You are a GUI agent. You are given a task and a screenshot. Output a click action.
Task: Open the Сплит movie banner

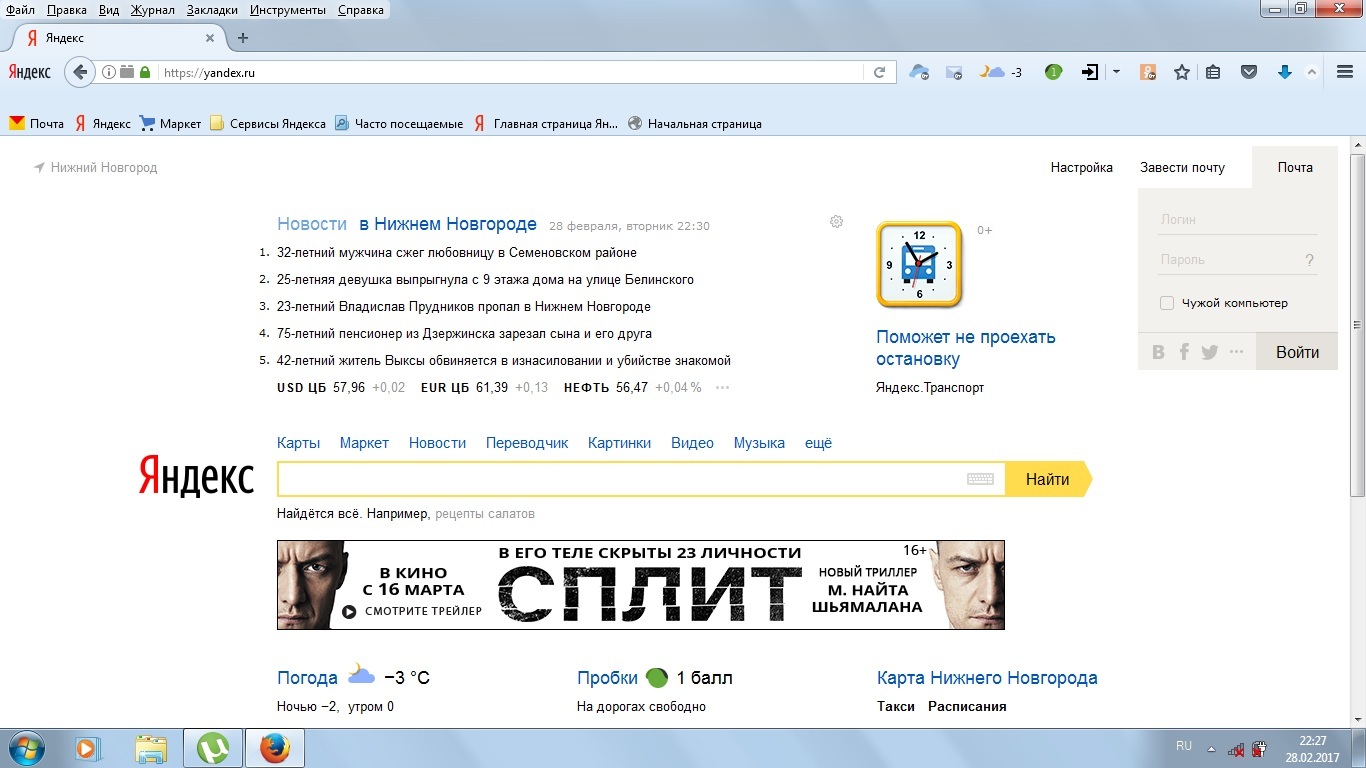(x=641, y=585)
